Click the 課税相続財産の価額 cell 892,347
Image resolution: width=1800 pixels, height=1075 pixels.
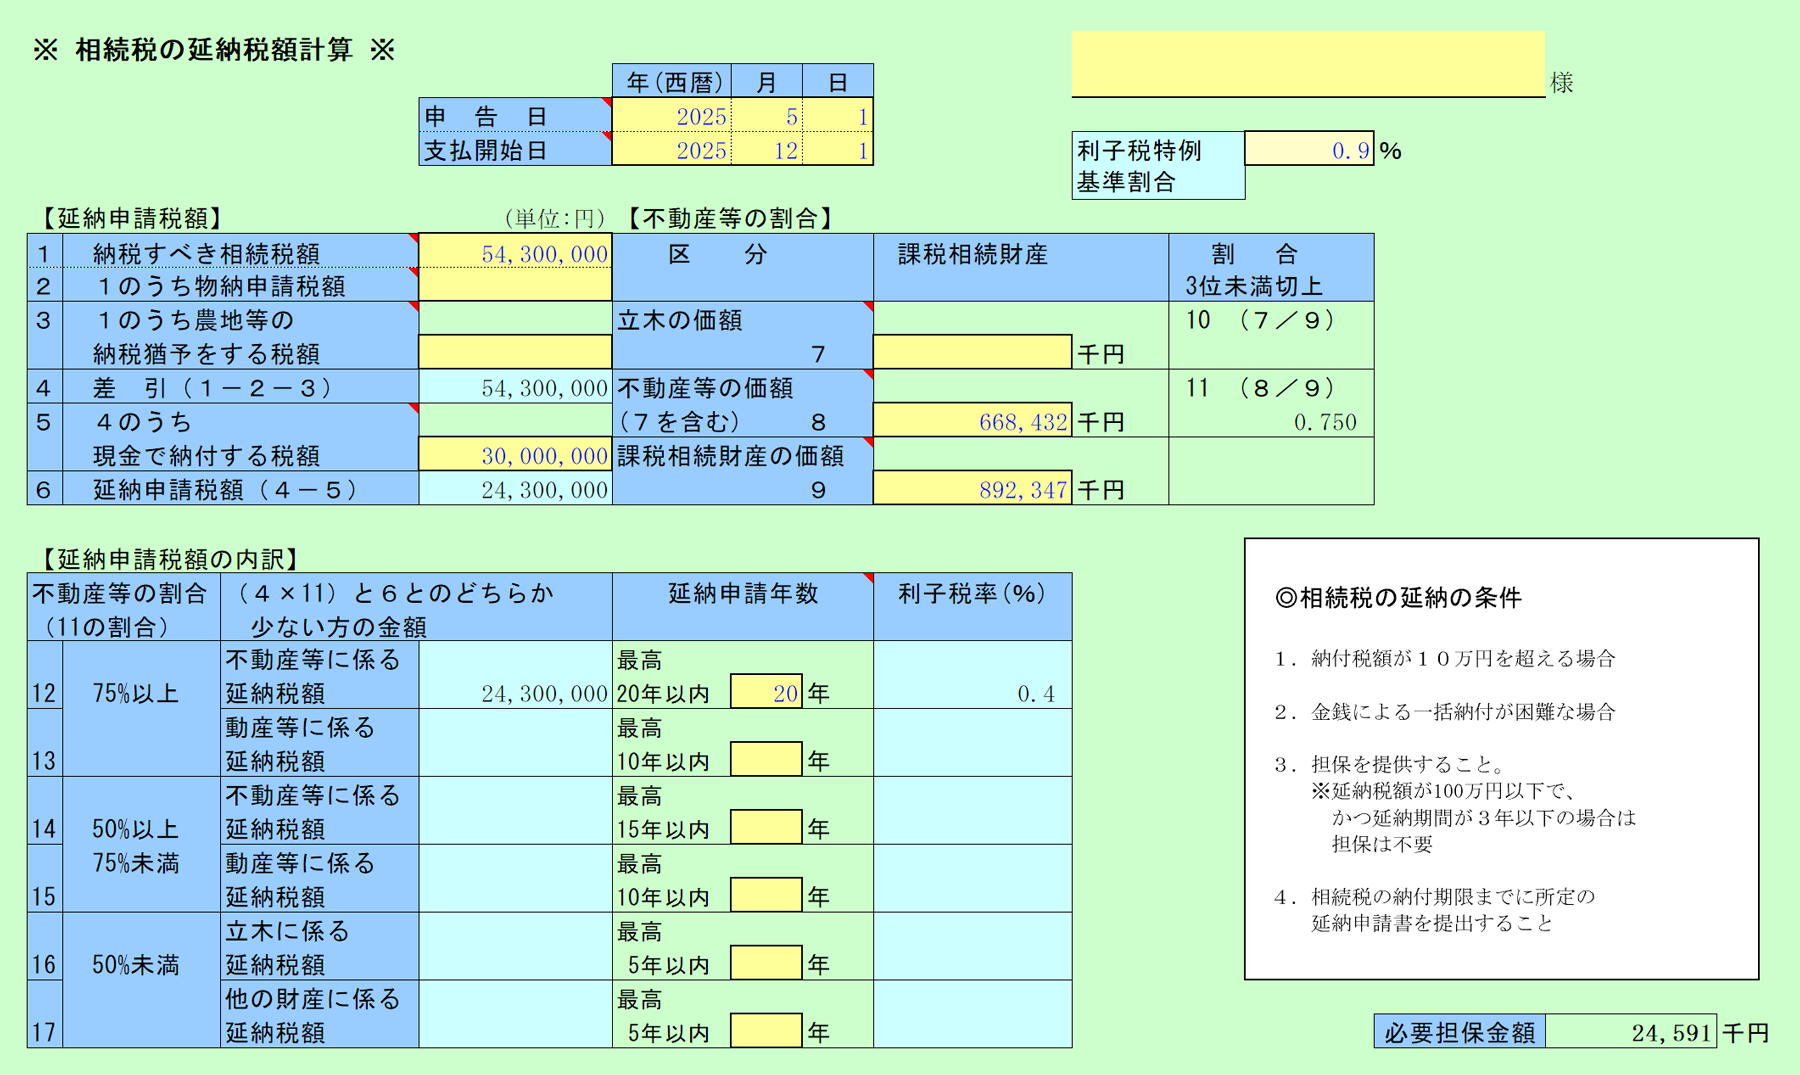[972, 488]
